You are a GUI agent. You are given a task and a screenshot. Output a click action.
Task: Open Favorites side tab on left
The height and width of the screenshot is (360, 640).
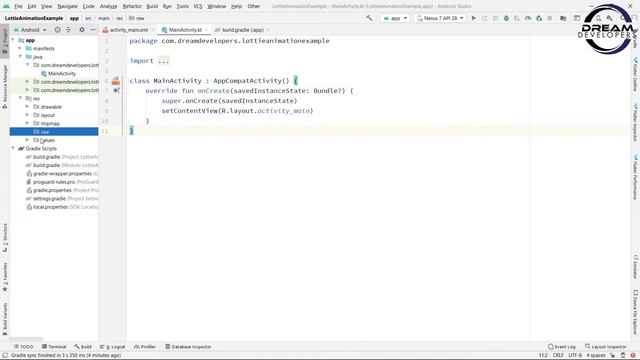5,277
